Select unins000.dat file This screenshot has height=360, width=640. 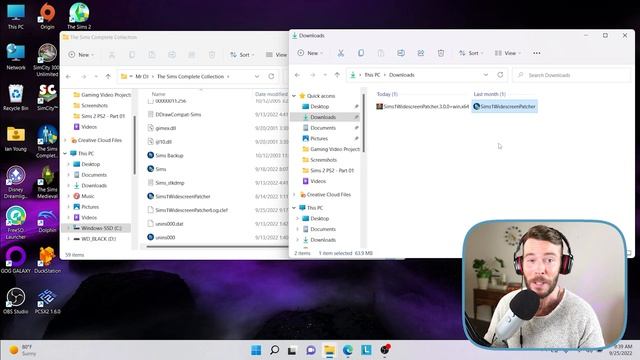tap(169, 224)
